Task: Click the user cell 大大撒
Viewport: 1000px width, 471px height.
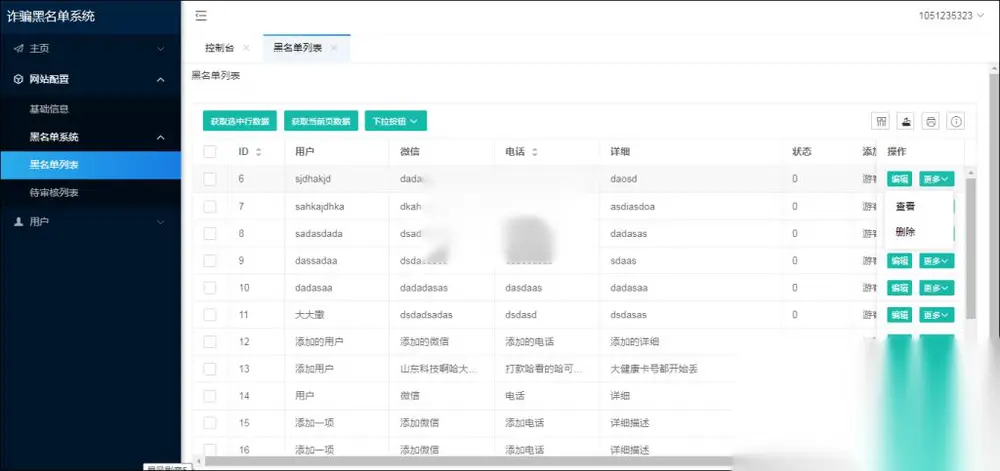Action: [311, 315]
